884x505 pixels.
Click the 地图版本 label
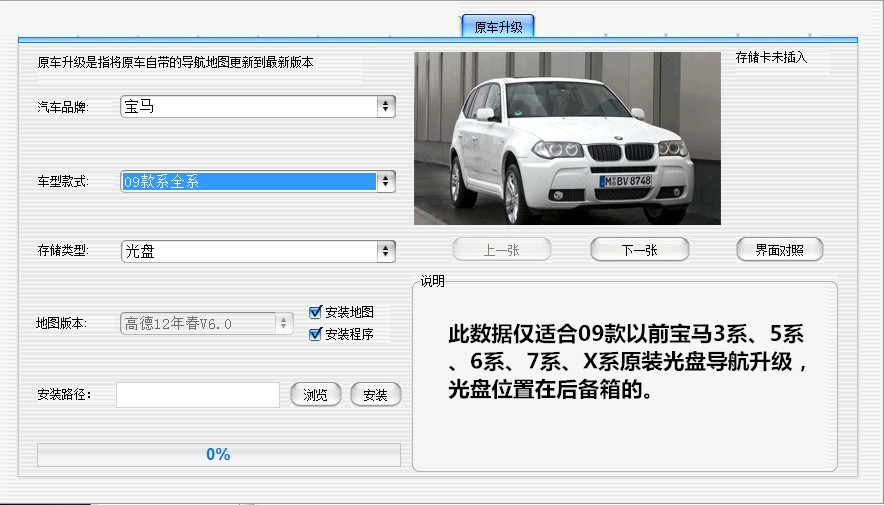pos(61,324)
